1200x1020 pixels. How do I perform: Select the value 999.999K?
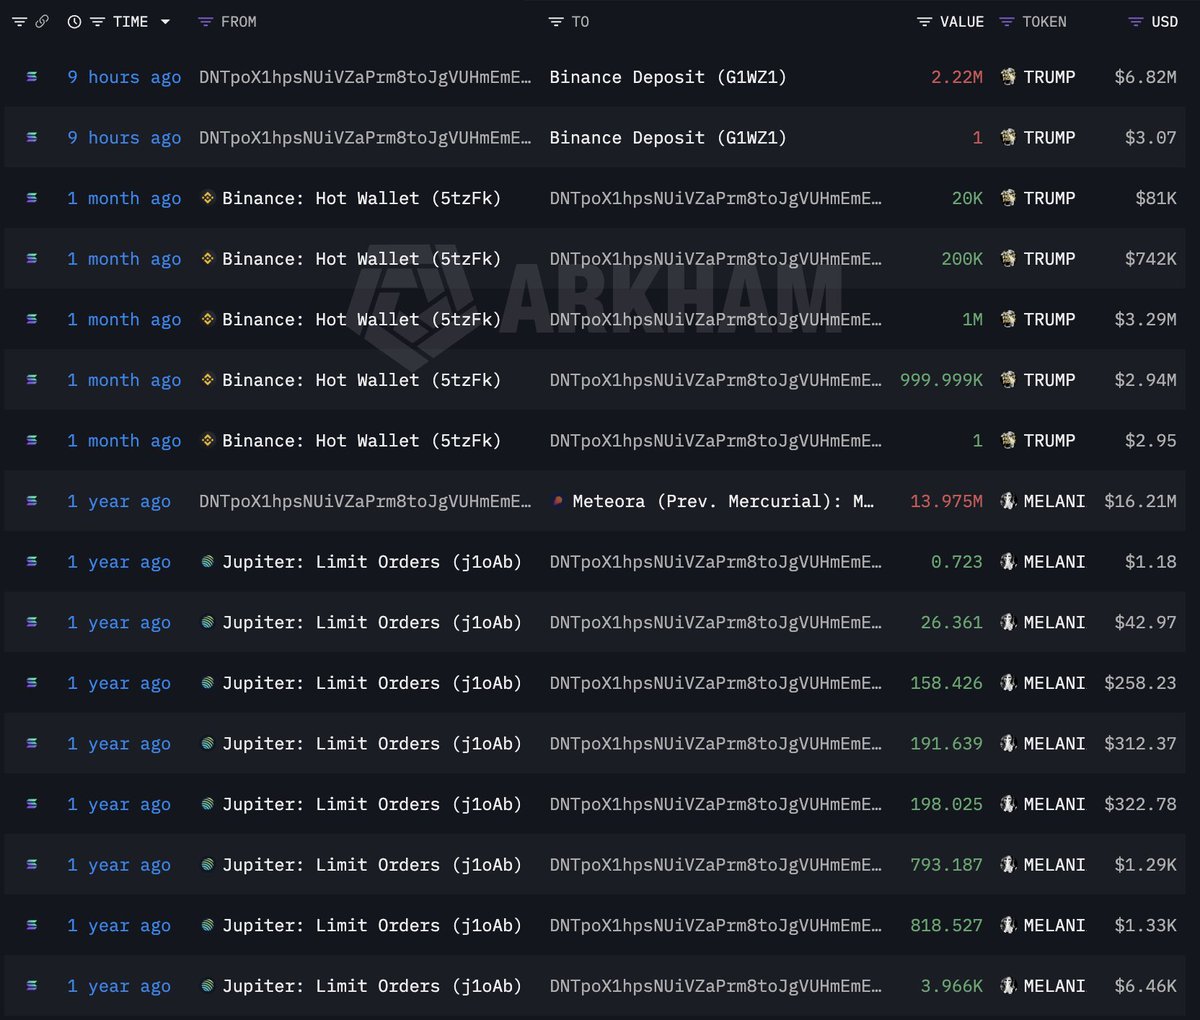[x=942, y=380]
